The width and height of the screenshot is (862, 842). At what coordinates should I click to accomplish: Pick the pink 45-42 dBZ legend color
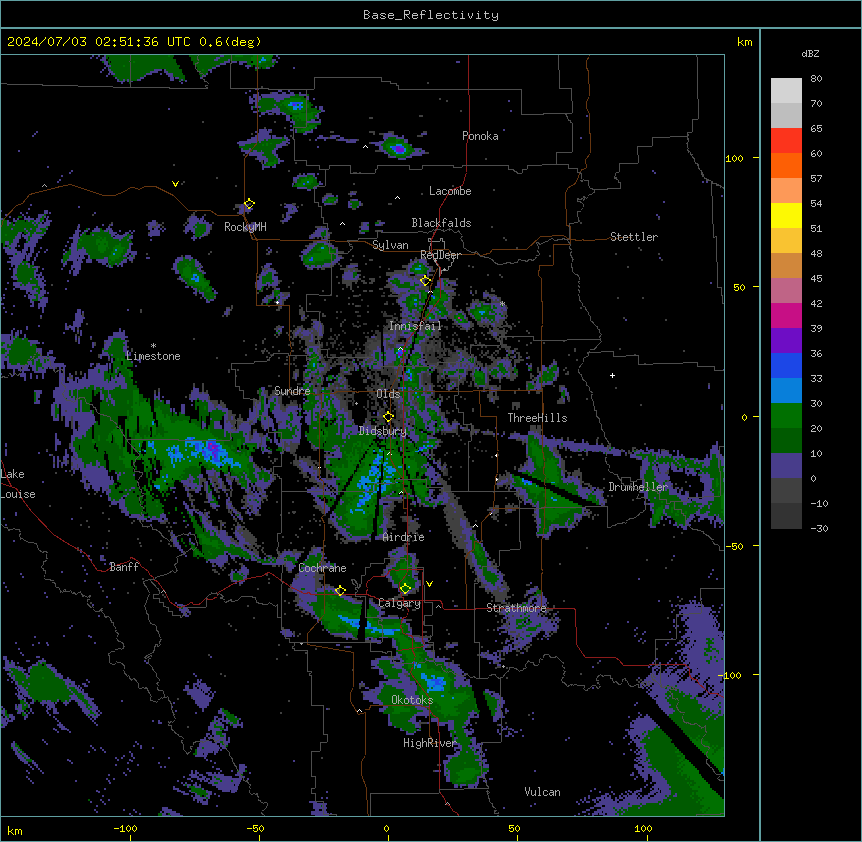click(786, 291)
